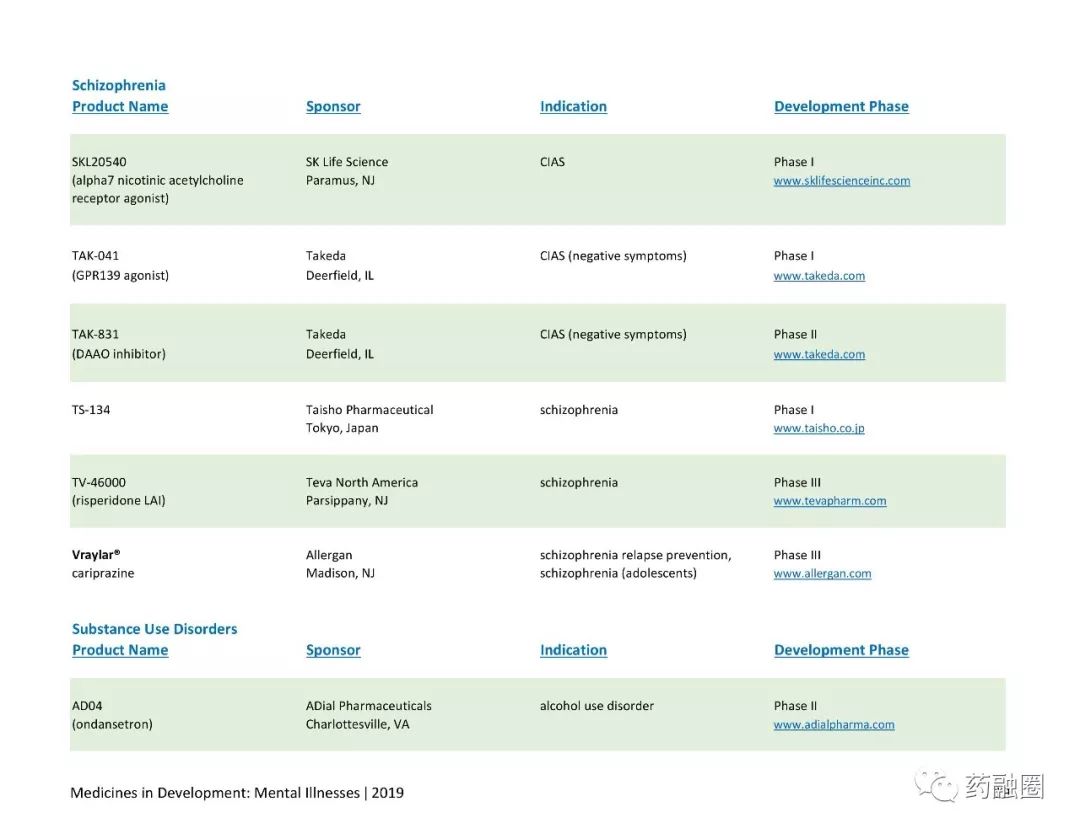
Task: Click the Schizophrenia Product Name column header
Action: (x=120, y=106)
